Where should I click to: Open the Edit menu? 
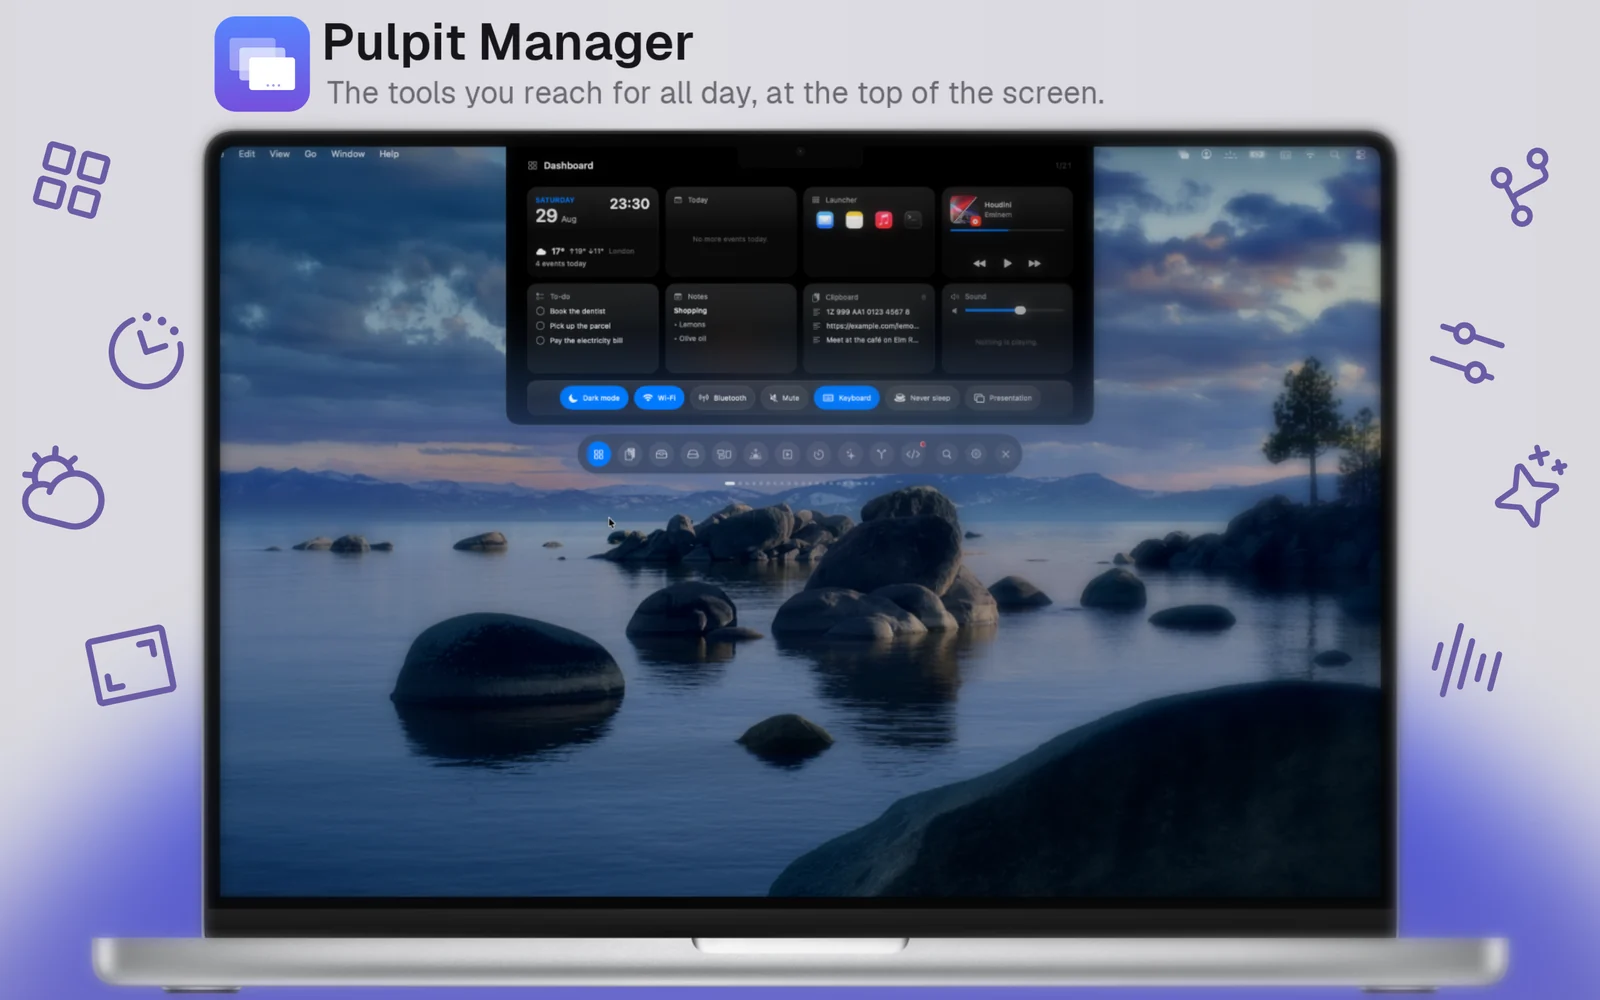[247, 154]
